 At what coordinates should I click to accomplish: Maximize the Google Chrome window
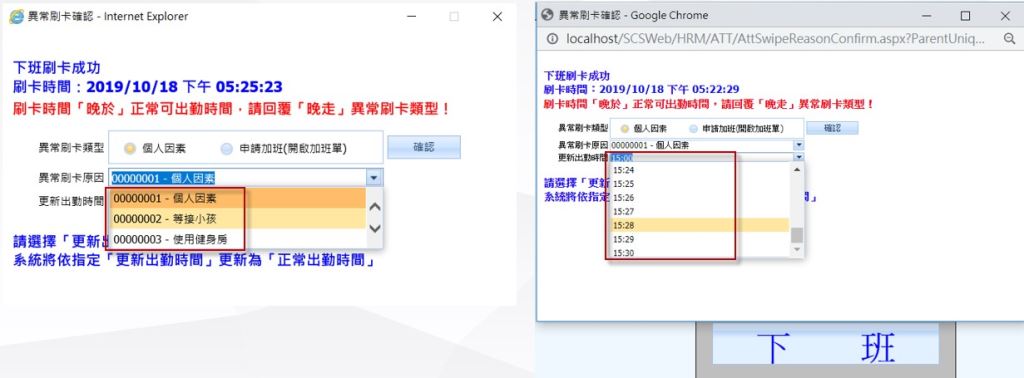coord(965,16)
